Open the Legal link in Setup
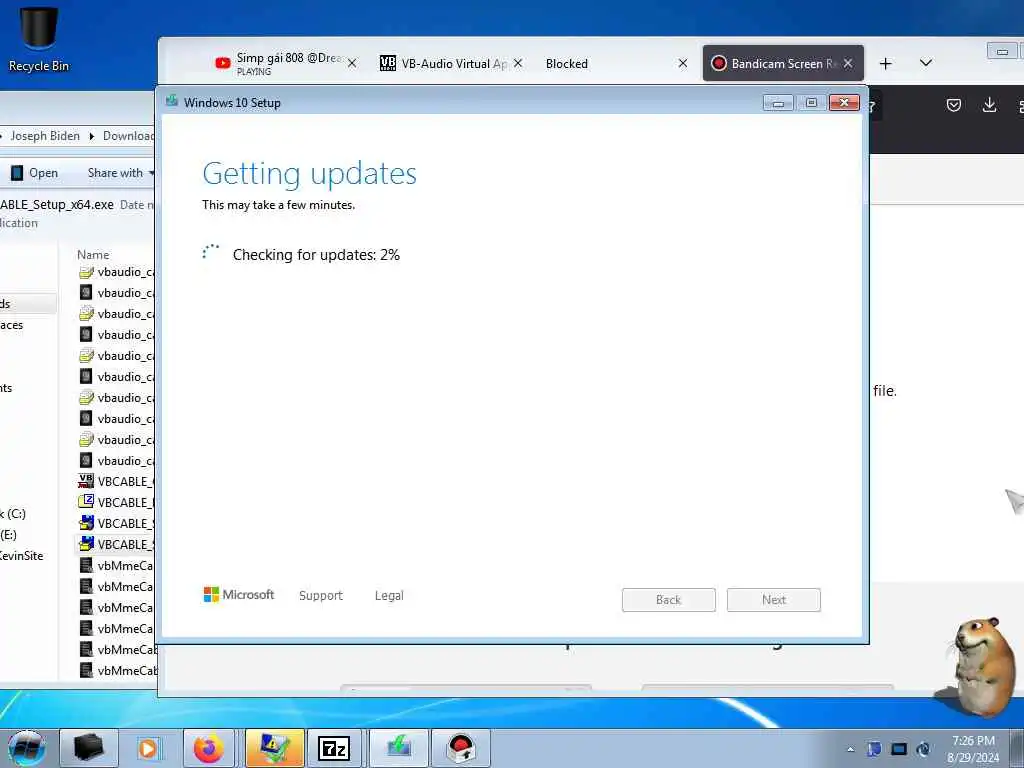 [389, 596]
